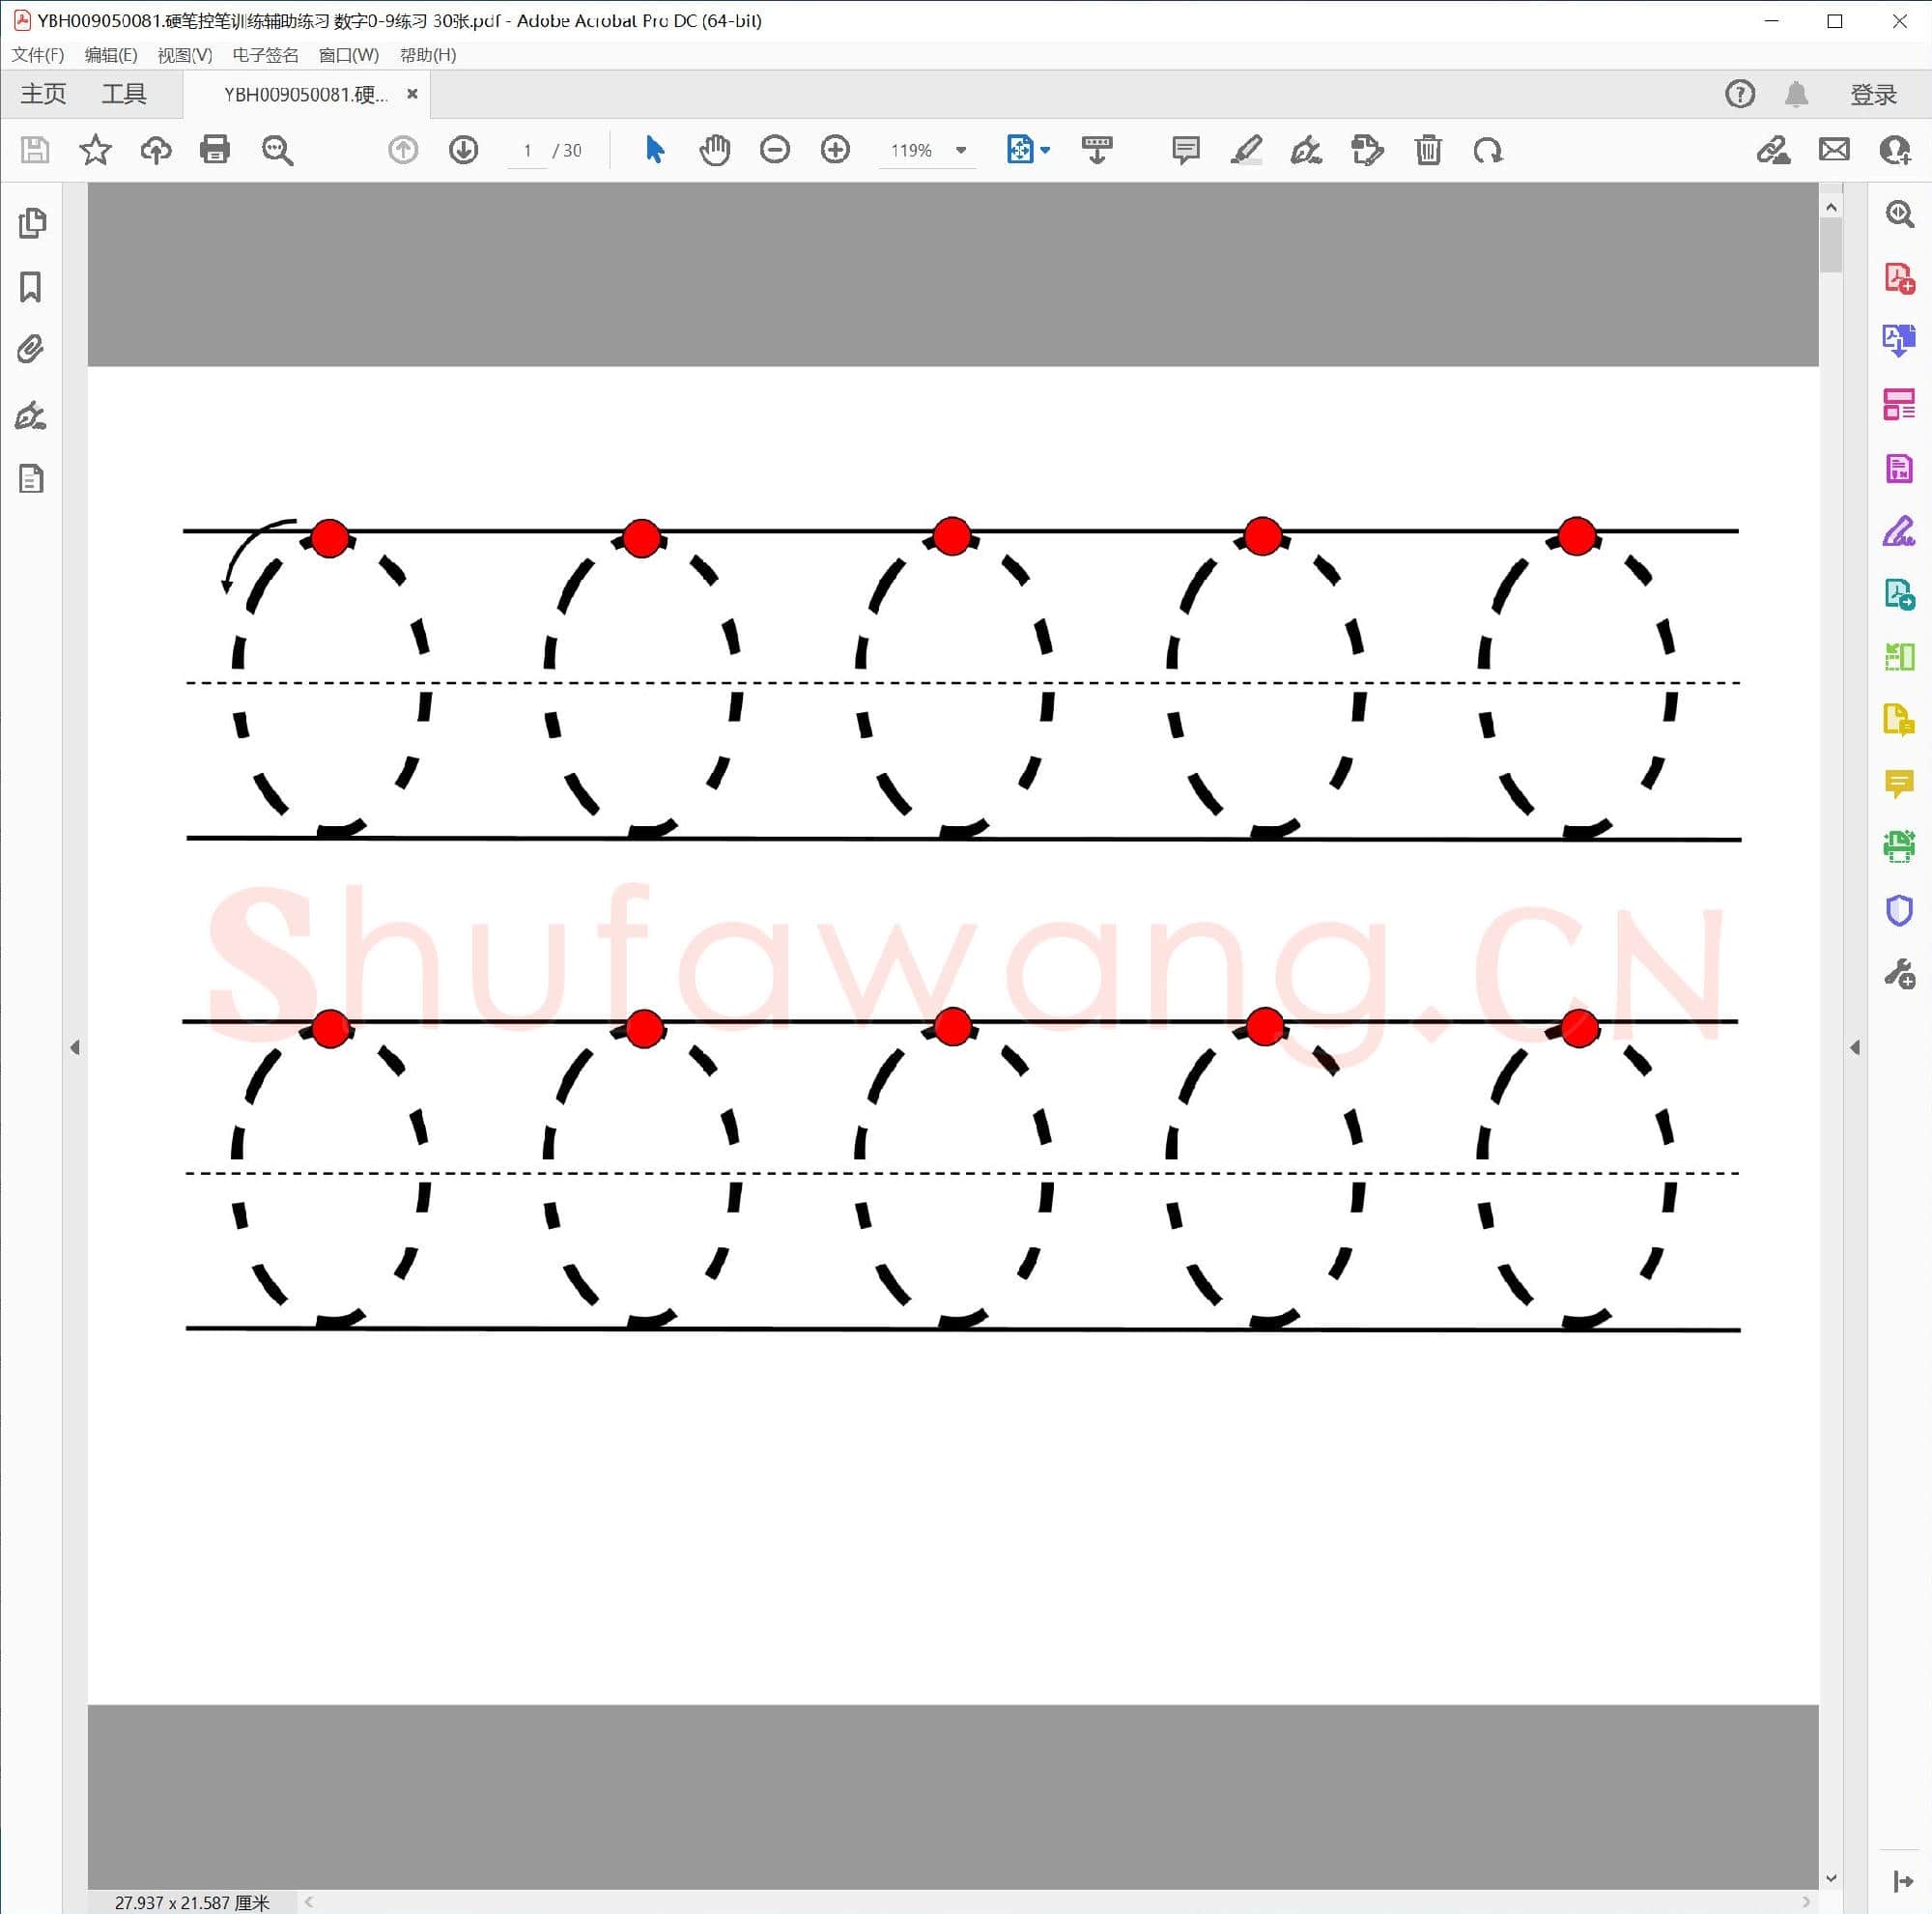The width and height of the screenshot is (1932, 1914).
Task: Switch to the 工具 tab
Action: point(124,94)
